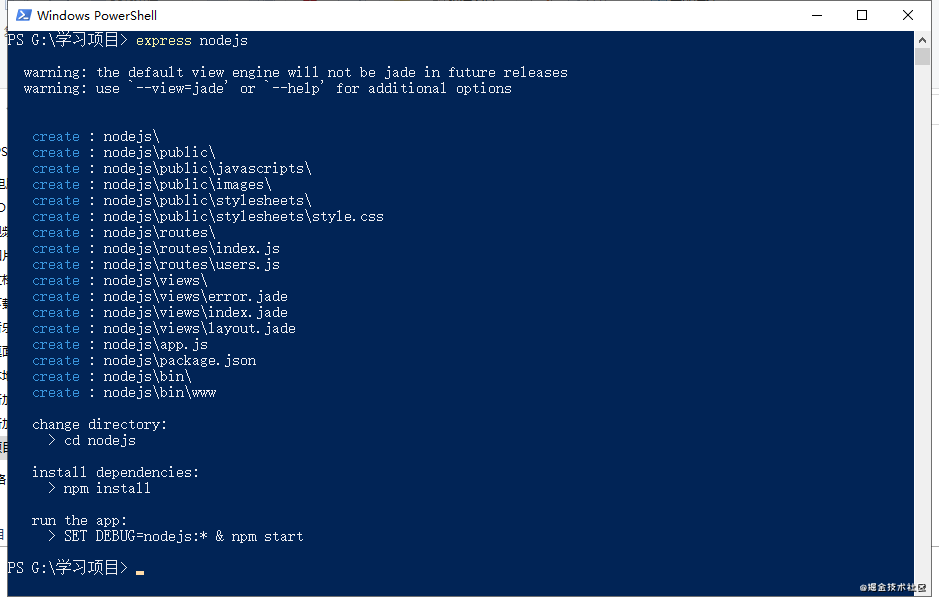Click the 'express nodejs' command text
This screenshot has width=939, height=604.
coord(192,41)
